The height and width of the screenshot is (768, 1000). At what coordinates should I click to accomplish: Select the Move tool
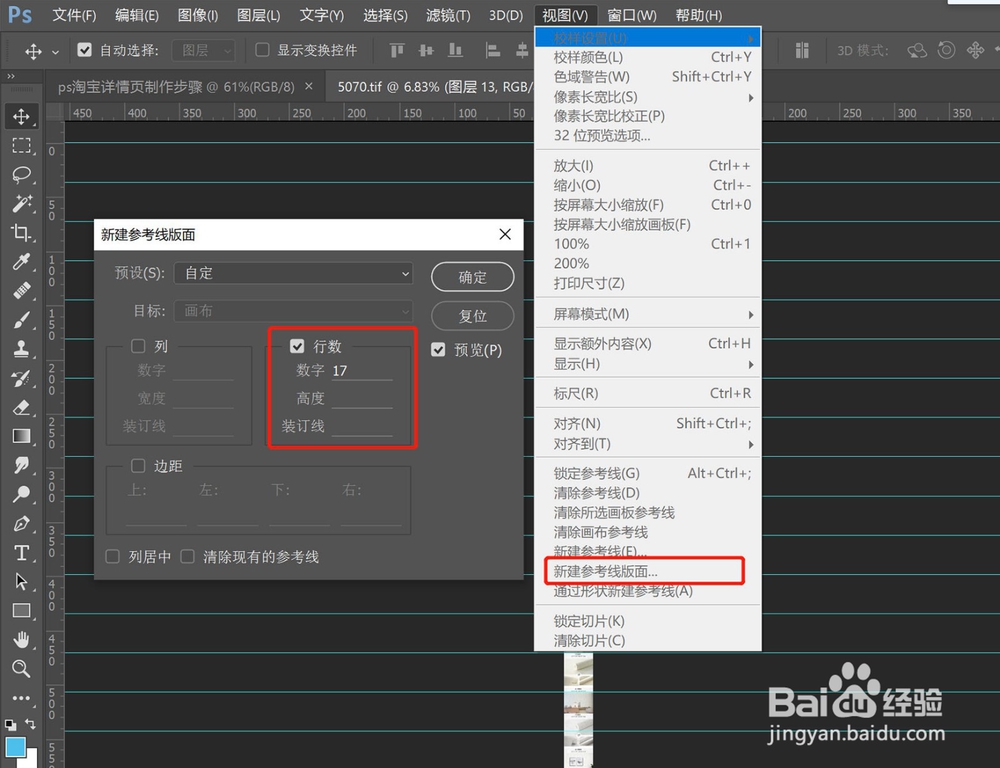tap(22, 116)
